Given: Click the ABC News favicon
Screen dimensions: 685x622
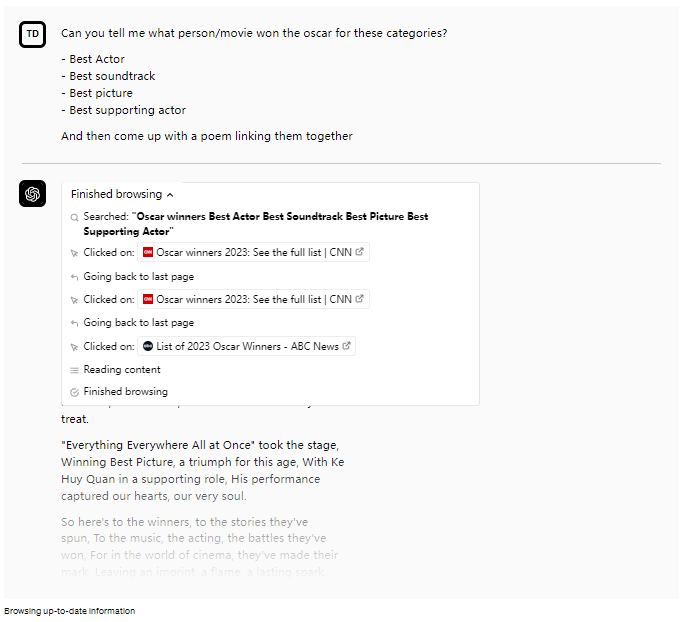Looking at the screenshot, I should pyautogui.click(x=148, y=346).
